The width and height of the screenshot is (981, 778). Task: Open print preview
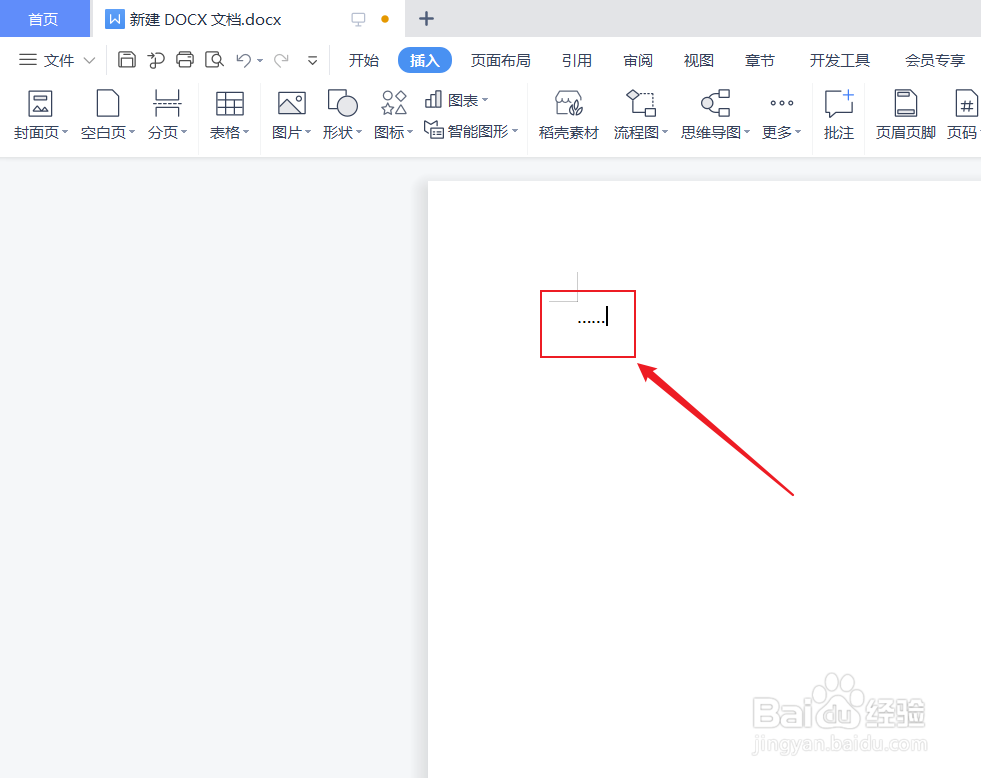point(214,60)
